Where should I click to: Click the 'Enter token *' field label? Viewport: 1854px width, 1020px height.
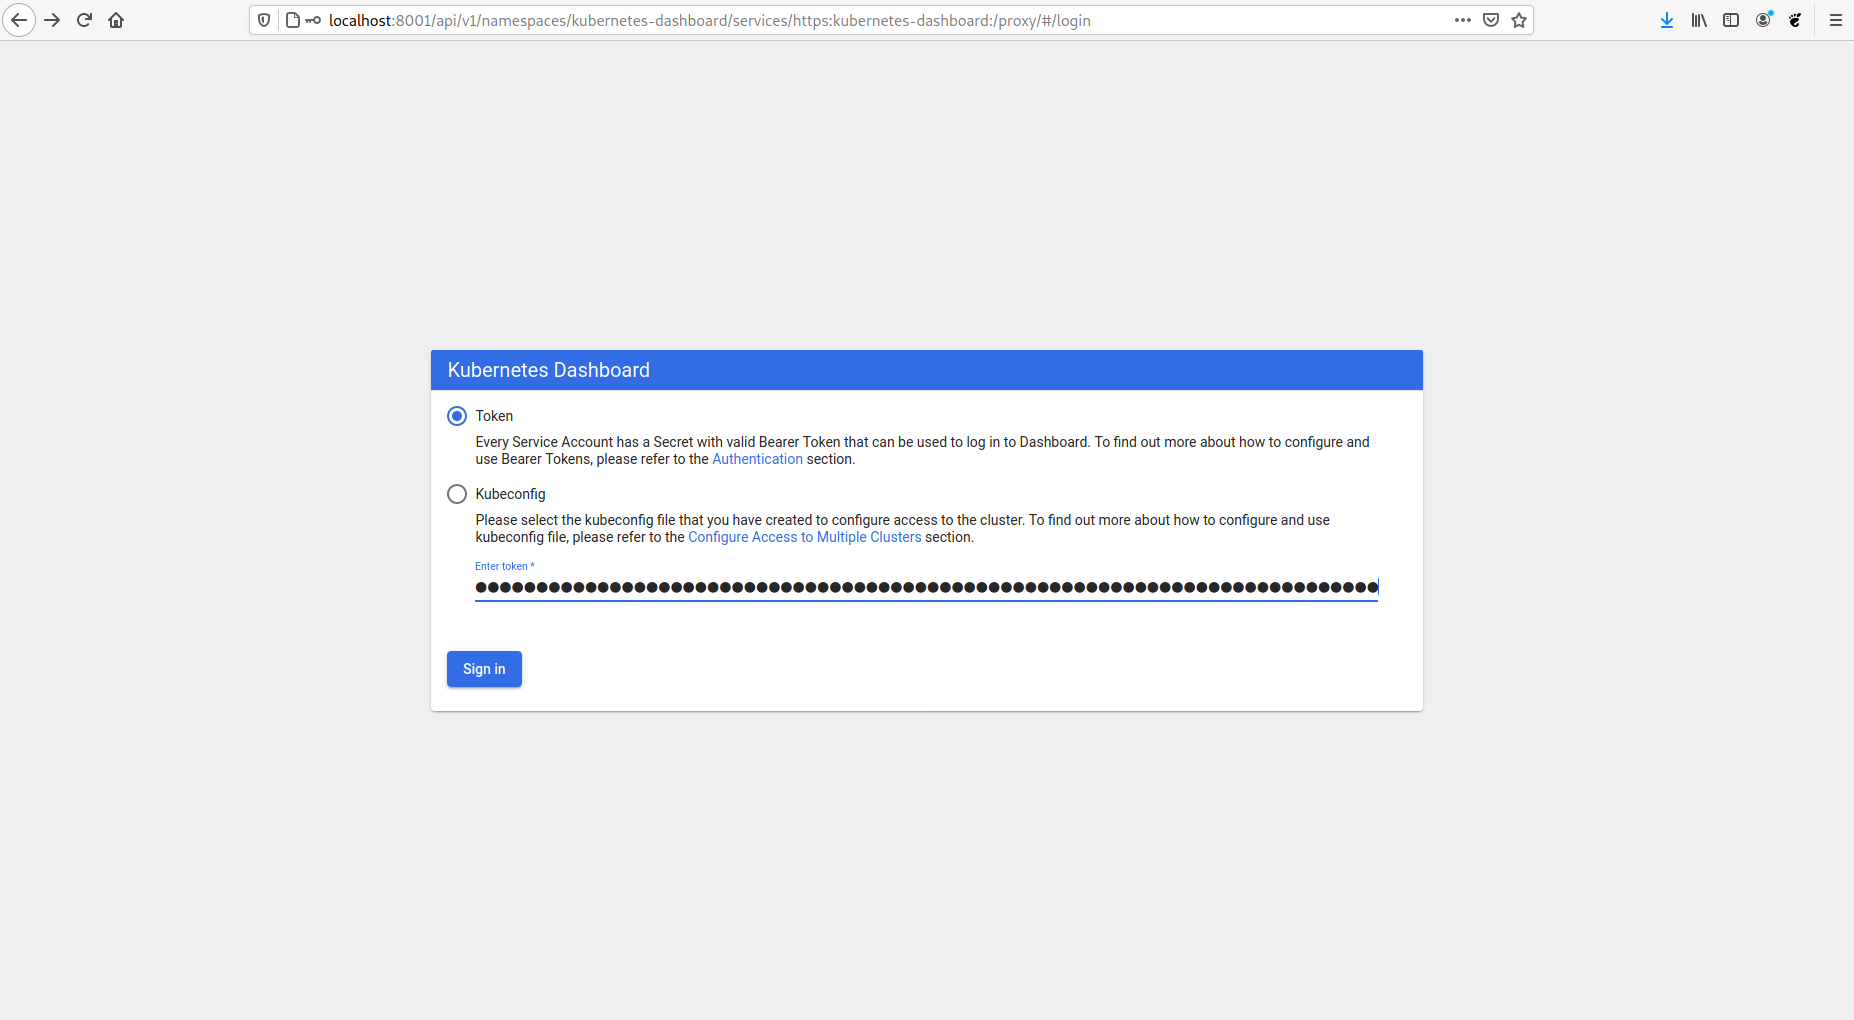[x=504, y=566]
